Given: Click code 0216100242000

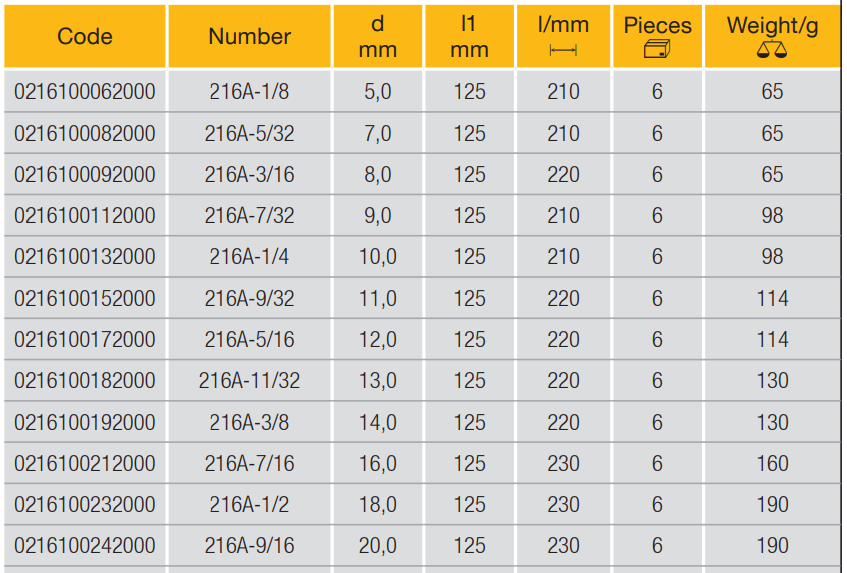Looking at the screenshot, I should [x=85, y=546].
